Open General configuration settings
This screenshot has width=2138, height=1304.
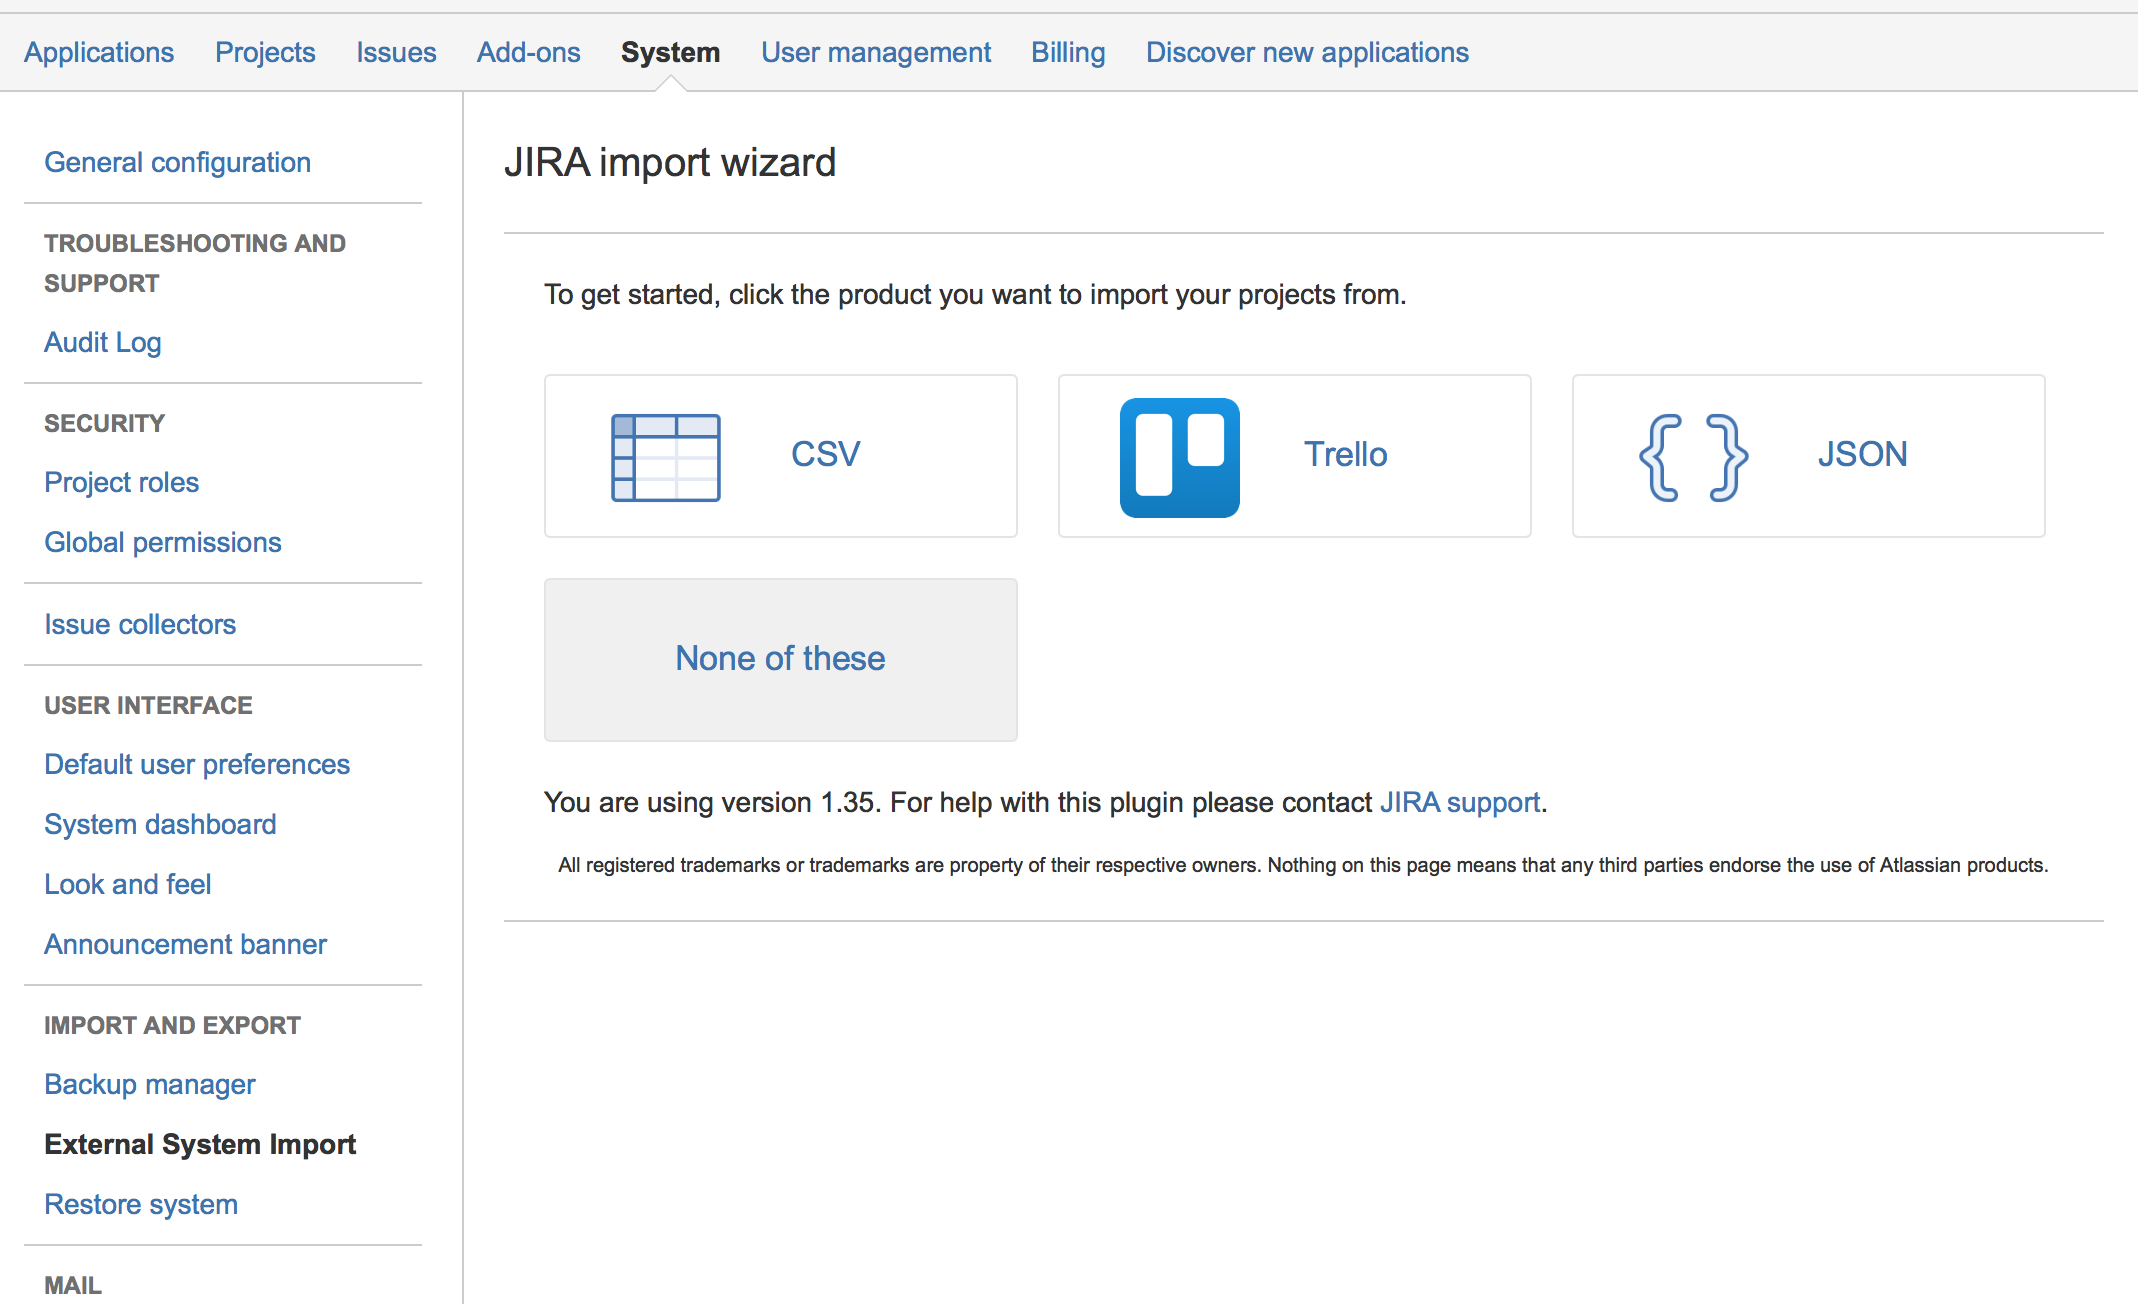(177, 161)
